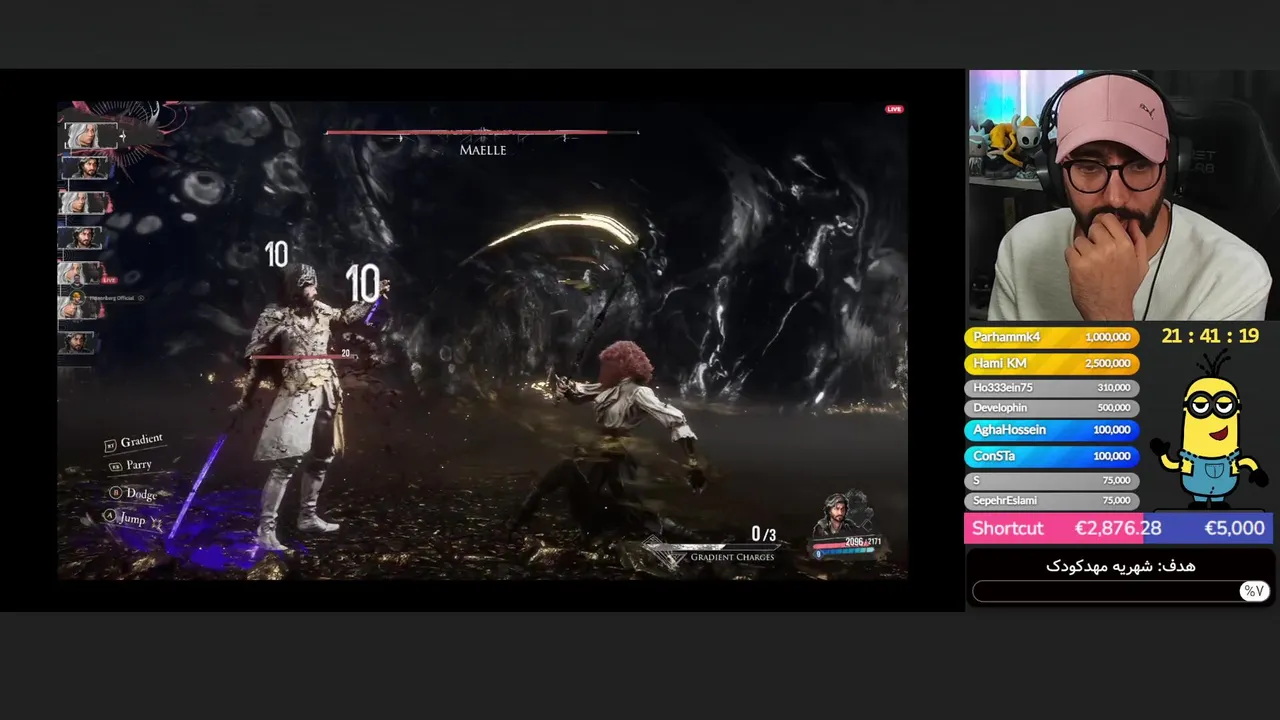Screen dimensions: 1280x720
Task: Click the RT button icon beside Gradient
Action: pos(111,445)
